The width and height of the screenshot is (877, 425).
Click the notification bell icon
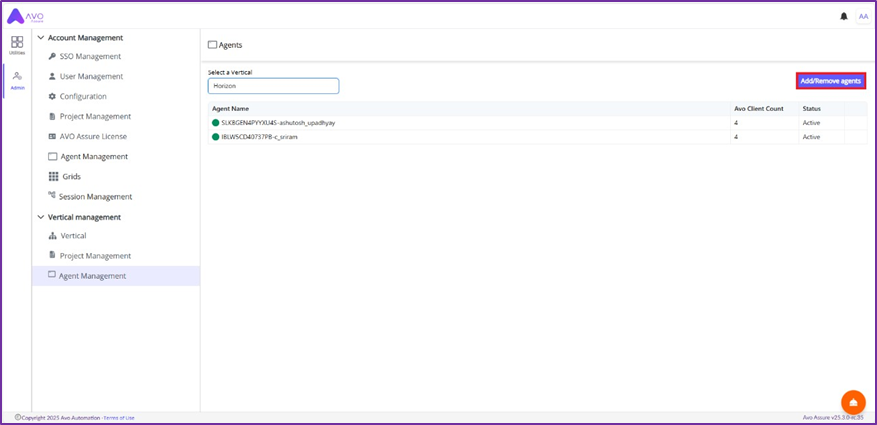844,16
